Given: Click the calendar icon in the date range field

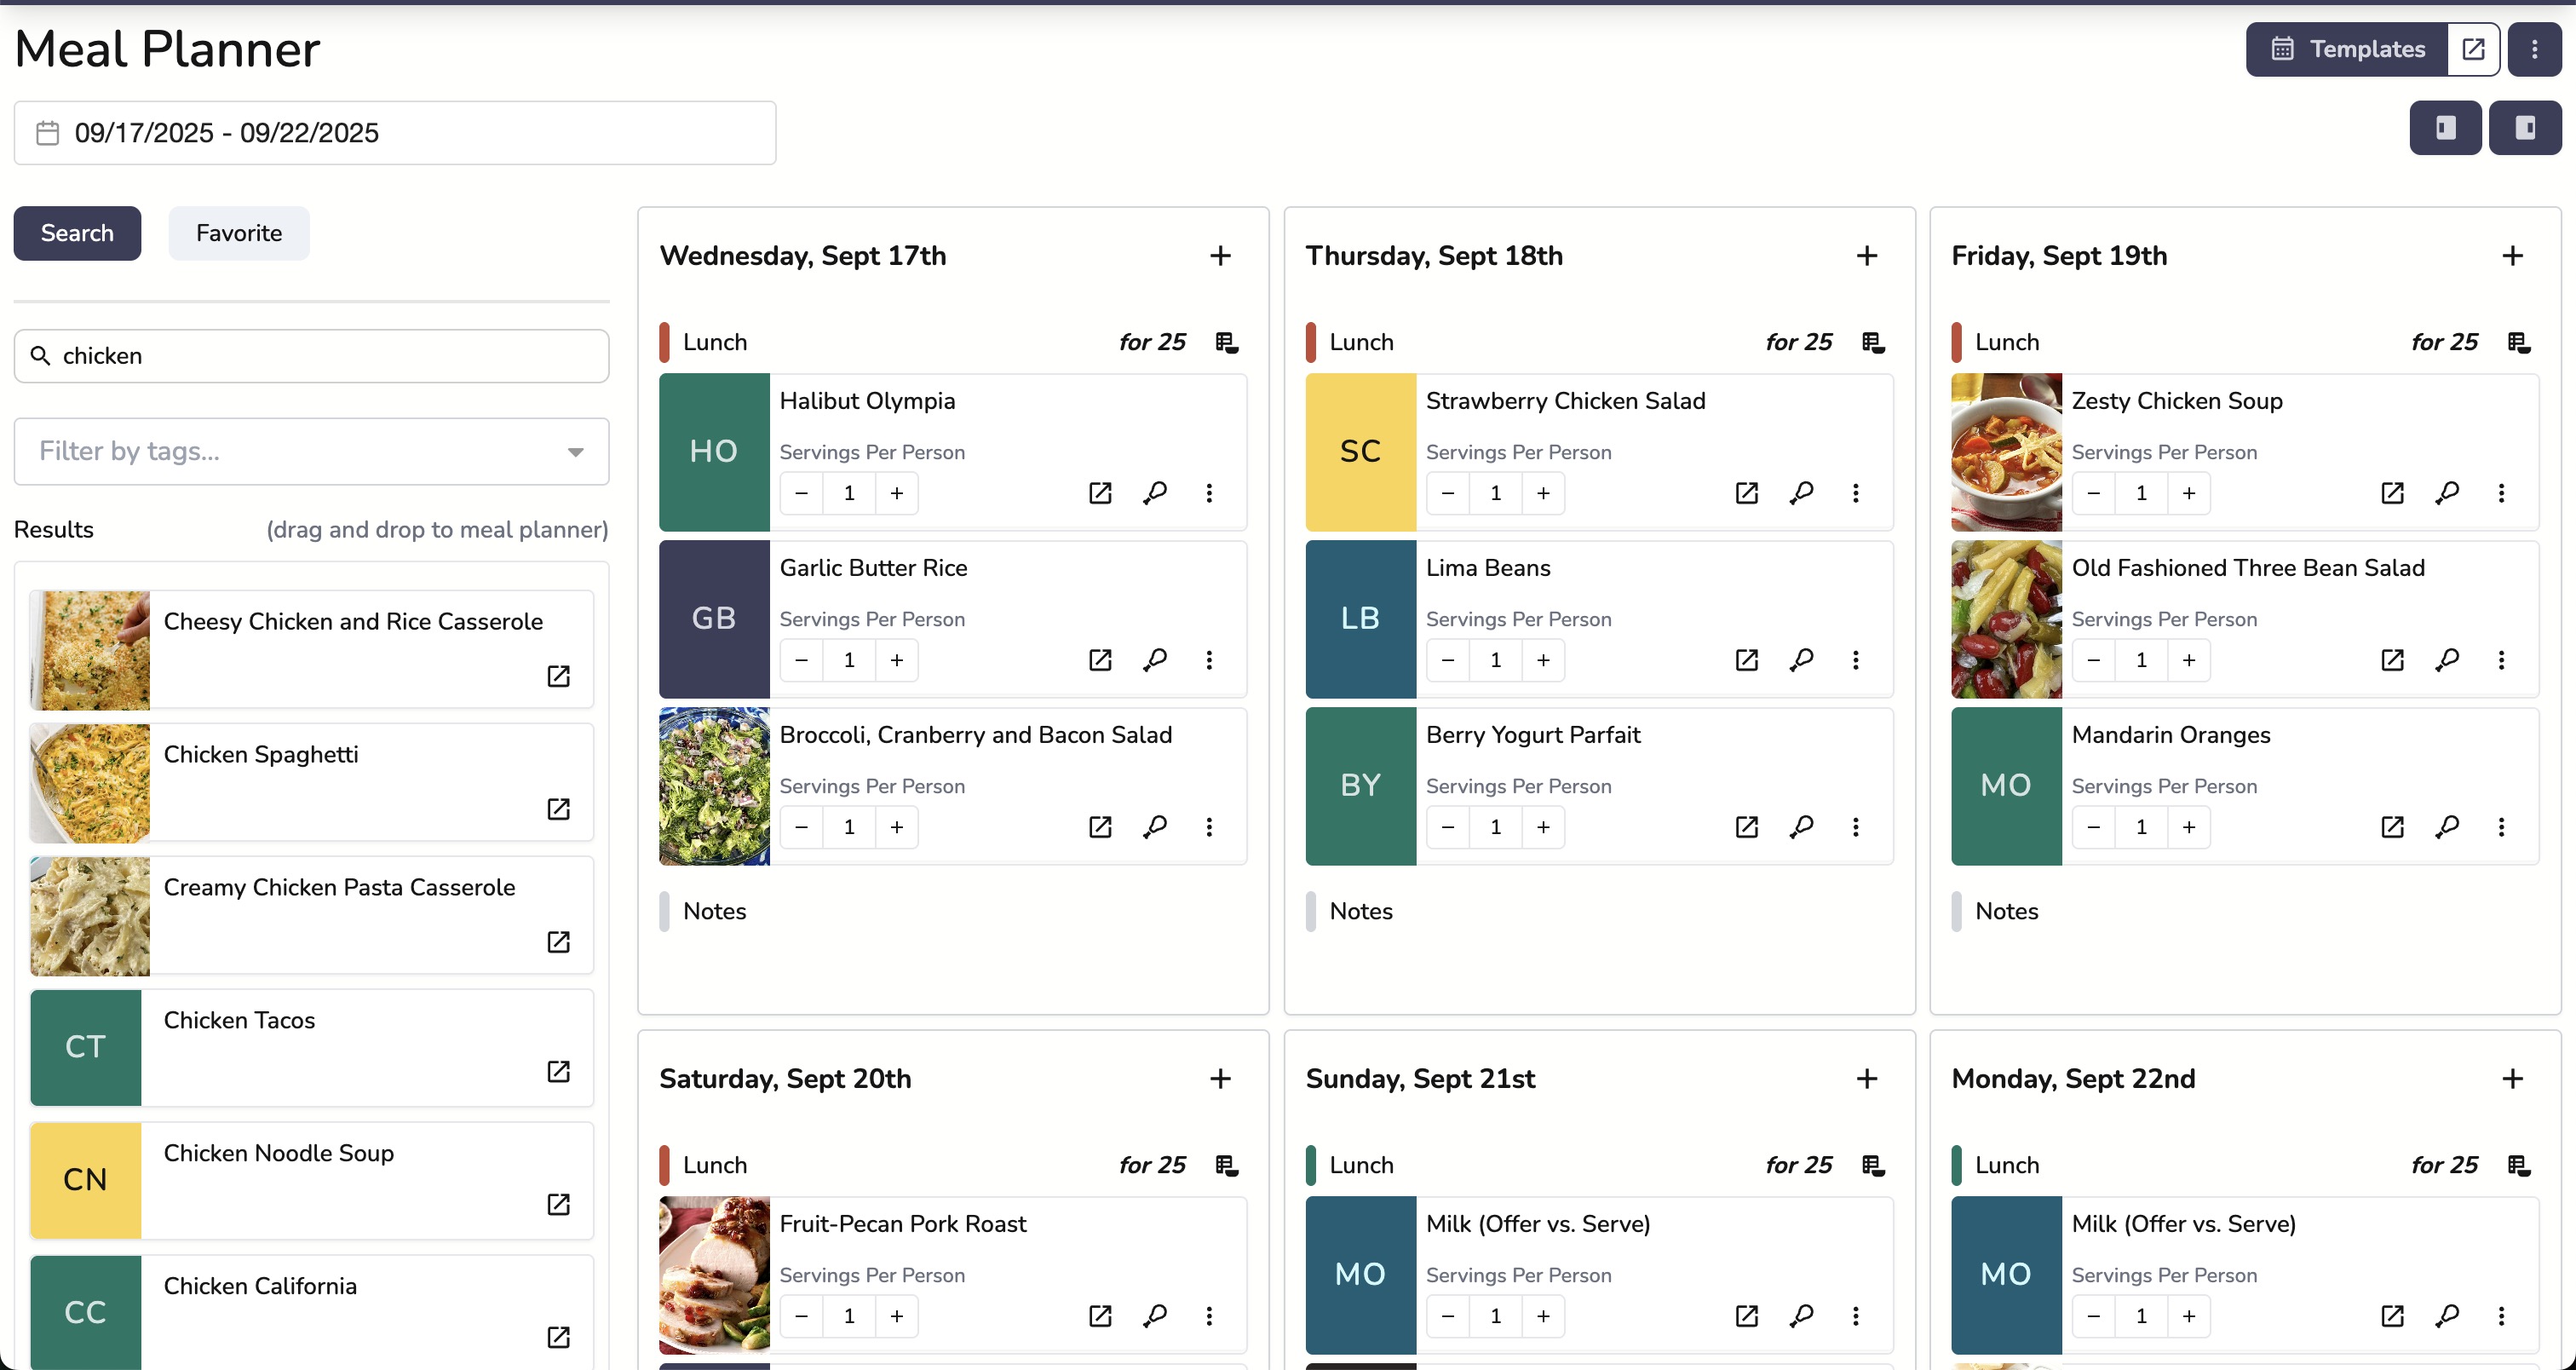Looking at the screenshot, I should tap(46, 132).
